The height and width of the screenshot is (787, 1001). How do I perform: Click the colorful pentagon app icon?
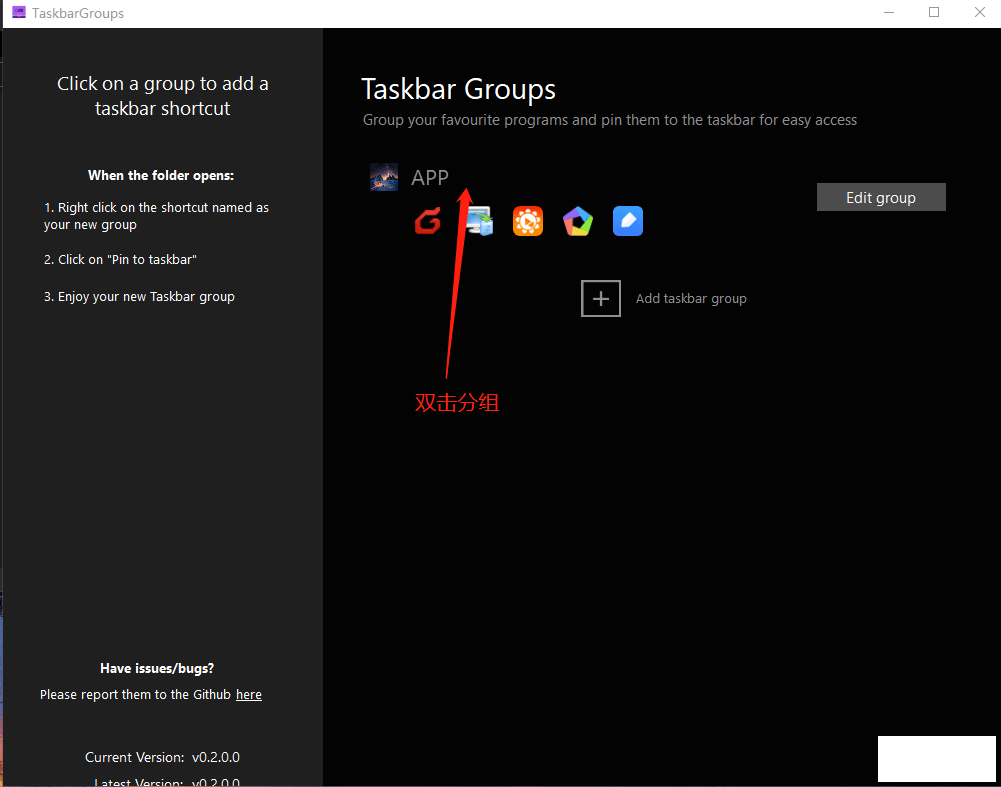578,221
